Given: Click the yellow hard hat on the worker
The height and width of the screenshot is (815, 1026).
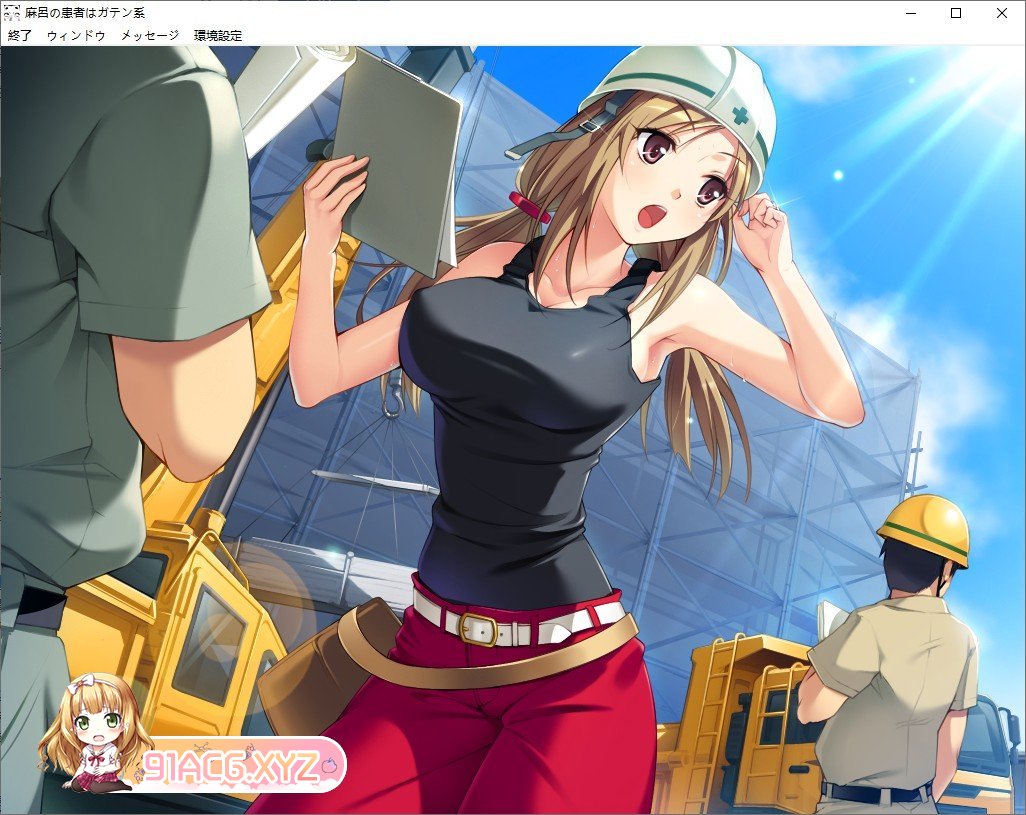Looking at the screenshot, I should point(925,527).
